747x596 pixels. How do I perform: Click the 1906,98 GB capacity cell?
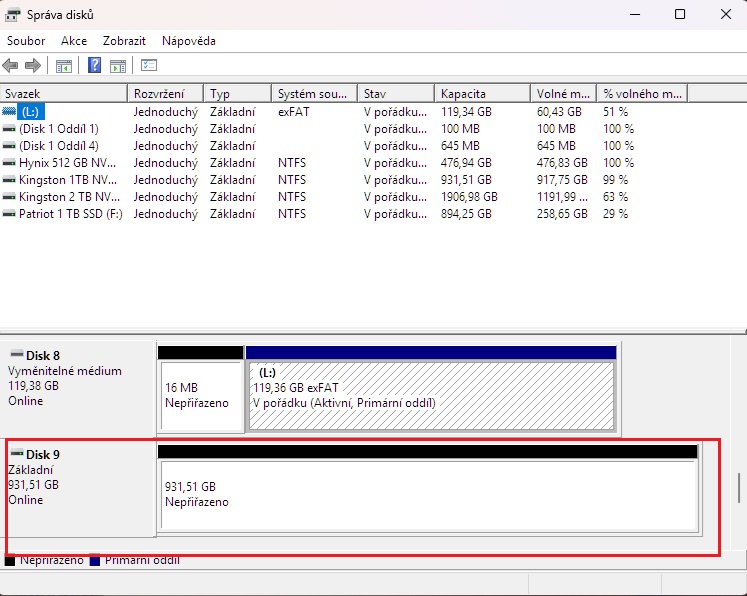[469, 197]
